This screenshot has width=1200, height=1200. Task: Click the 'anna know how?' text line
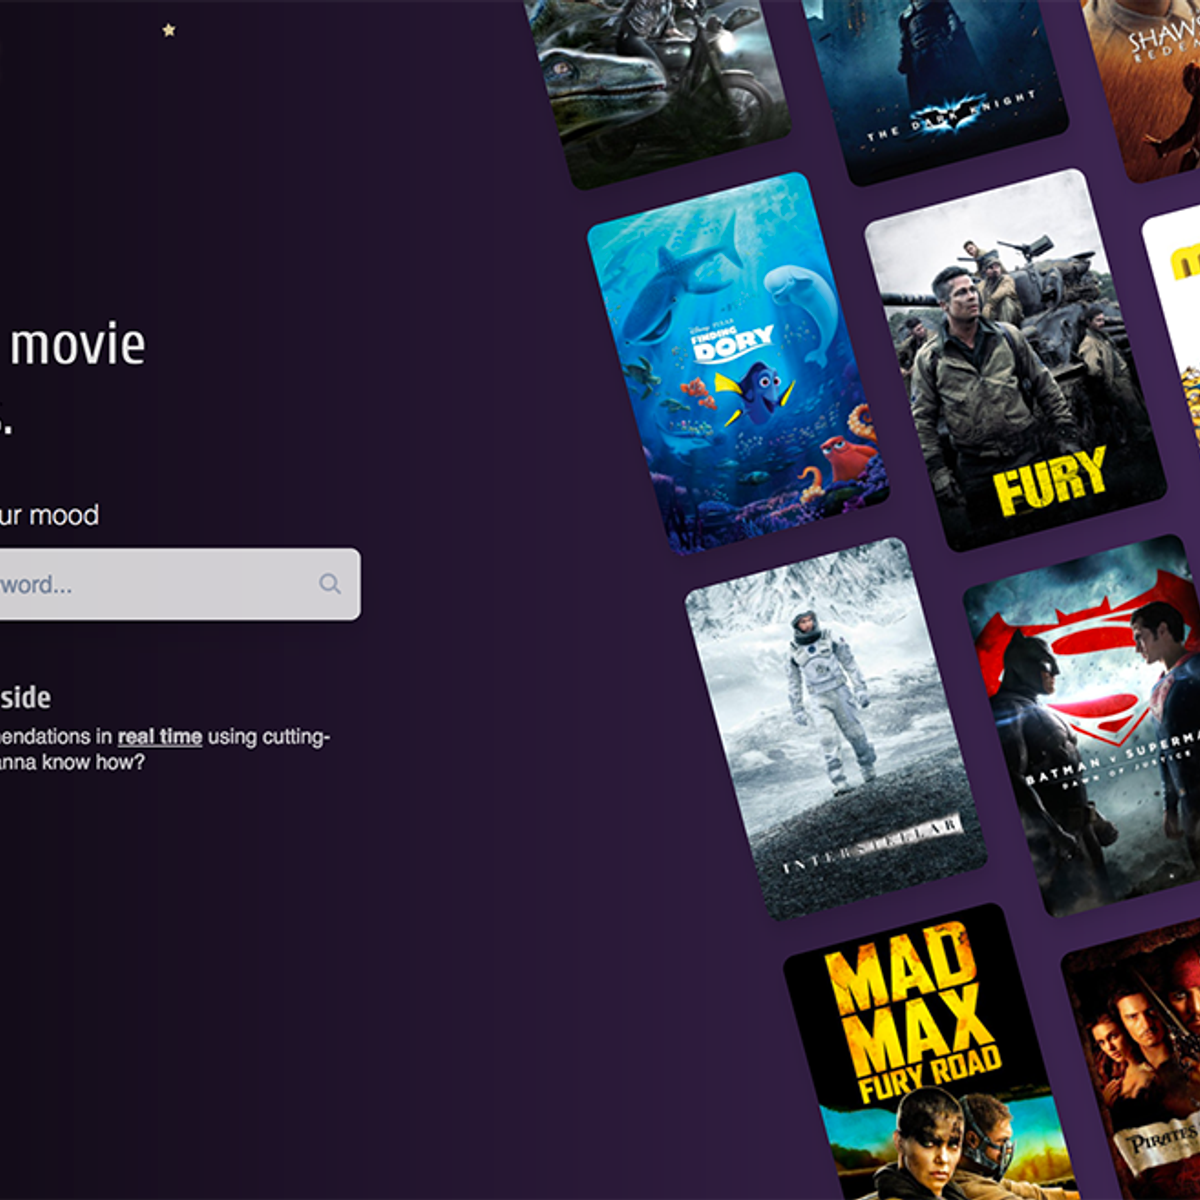click(x=72, y=760)
